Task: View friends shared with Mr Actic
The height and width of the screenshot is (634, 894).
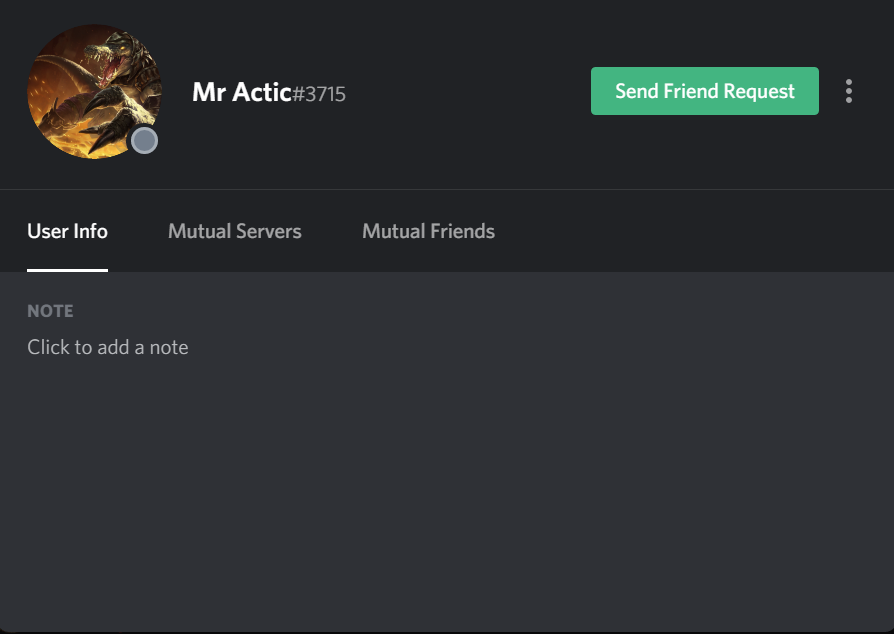Action: 428,231
